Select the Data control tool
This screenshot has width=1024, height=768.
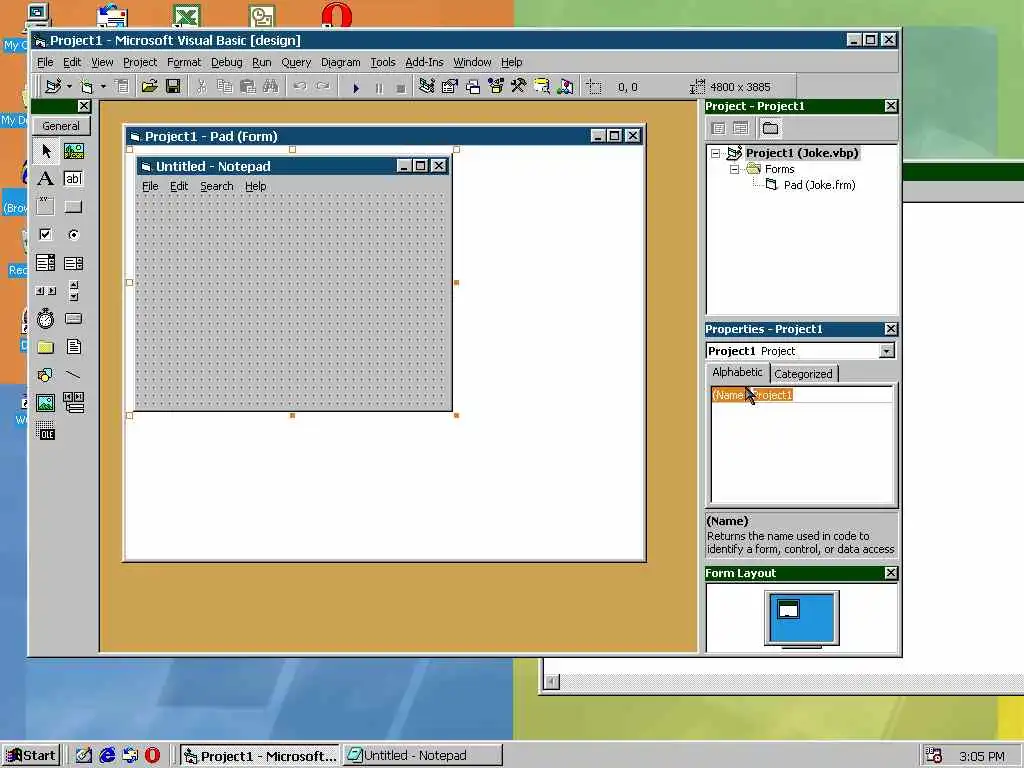point(74,403)
